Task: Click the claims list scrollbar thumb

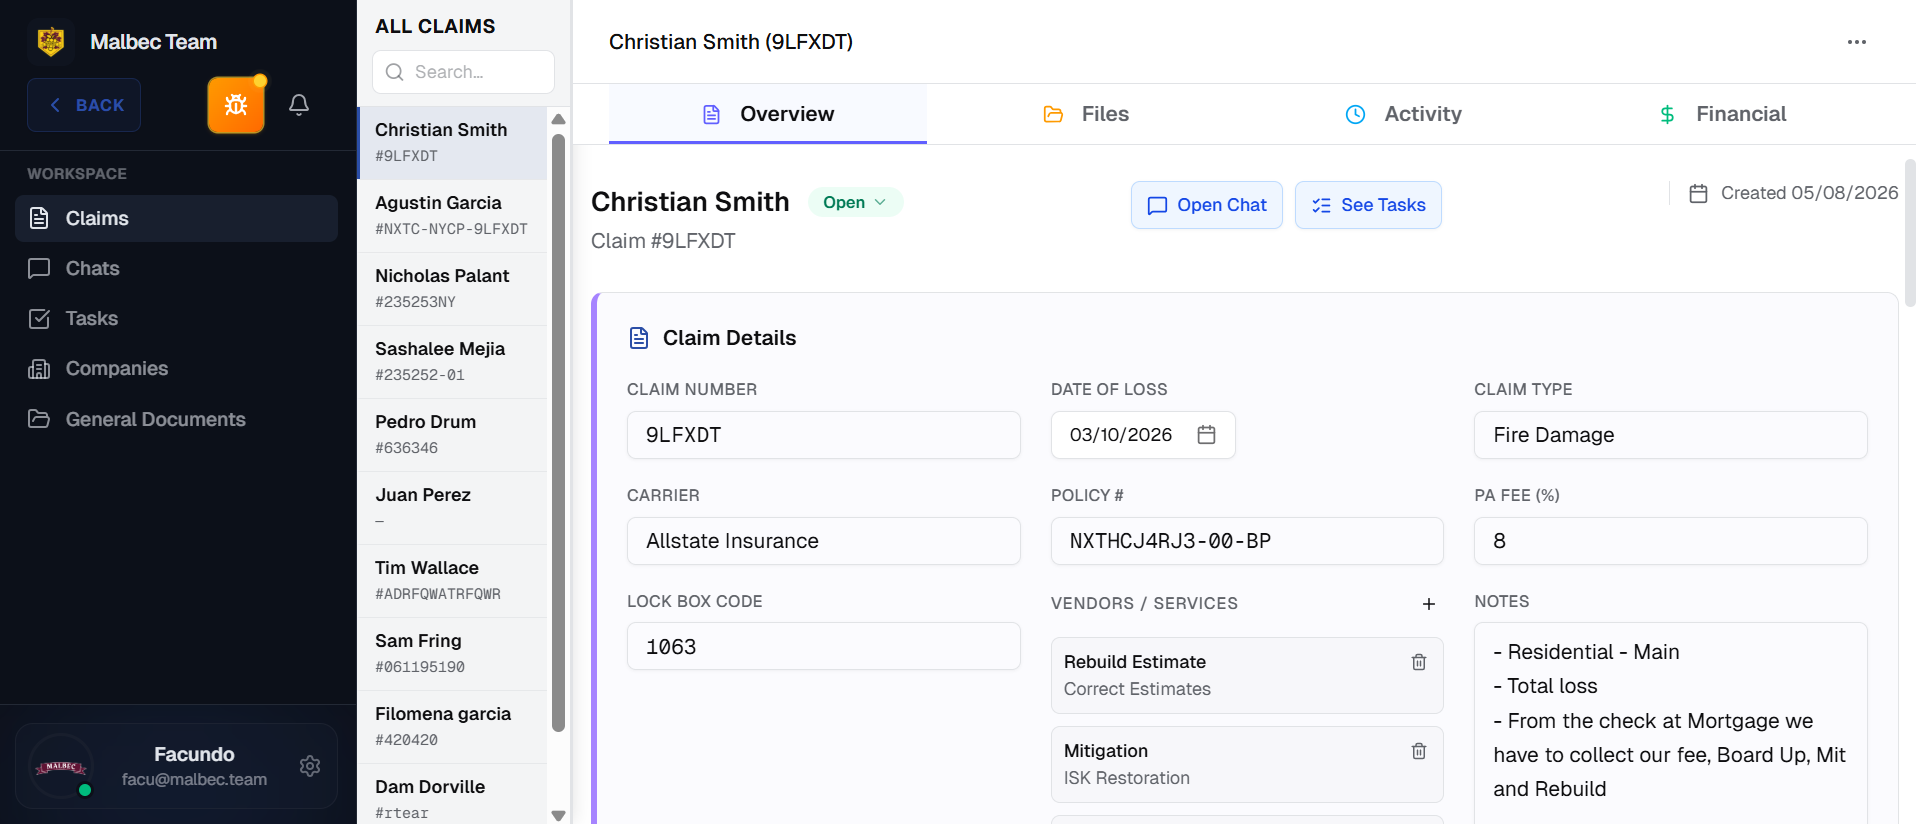Action: click(558, 432)
